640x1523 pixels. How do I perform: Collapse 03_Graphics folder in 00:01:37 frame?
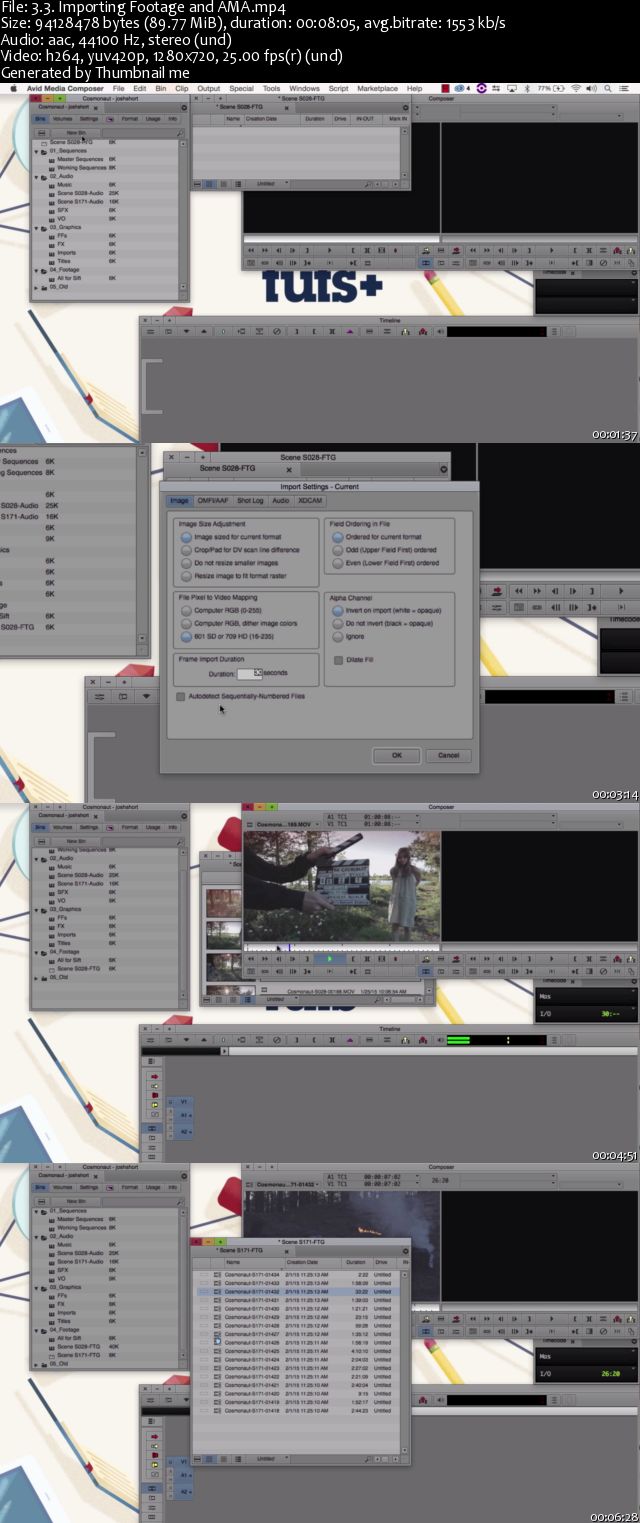point(37,227)
